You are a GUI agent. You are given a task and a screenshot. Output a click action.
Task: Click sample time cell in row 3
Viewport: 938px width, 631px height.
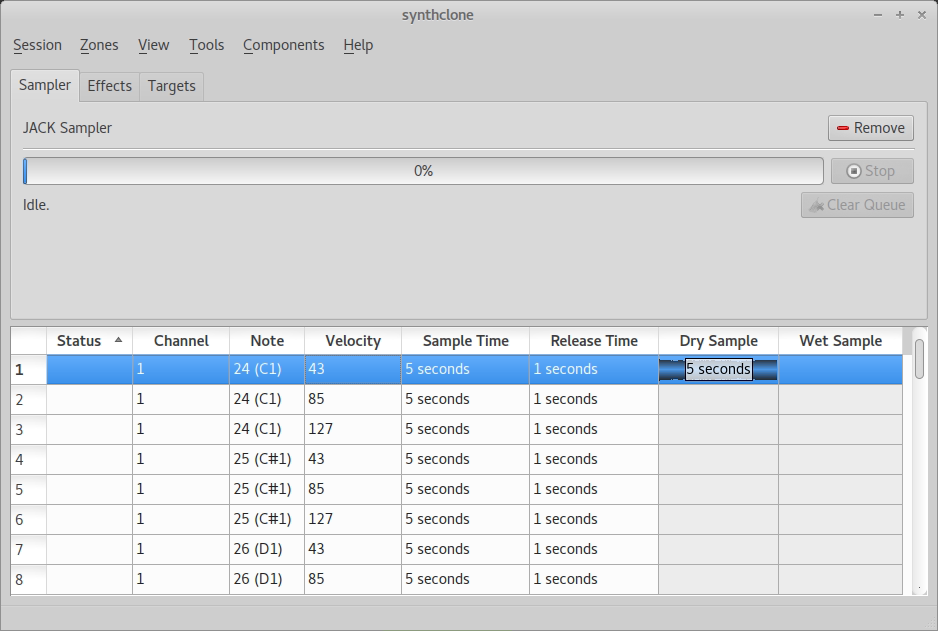click(x=465, y=429)
